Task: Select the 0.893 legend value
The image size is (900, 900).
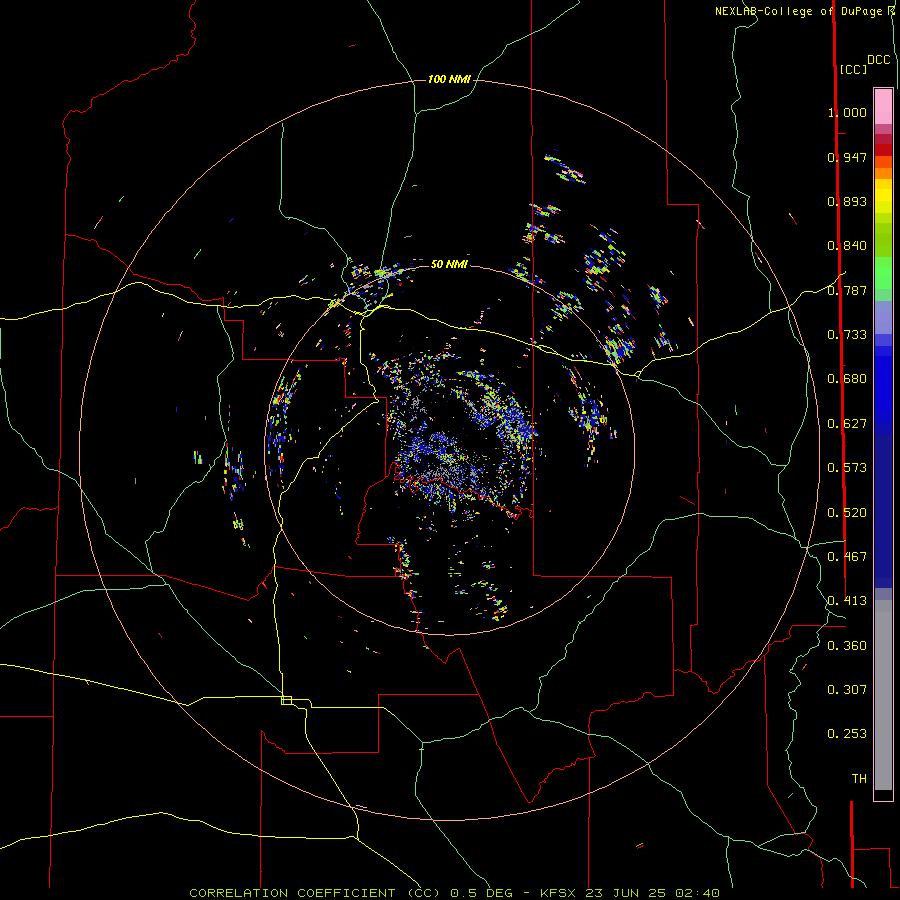Action: 847,201
